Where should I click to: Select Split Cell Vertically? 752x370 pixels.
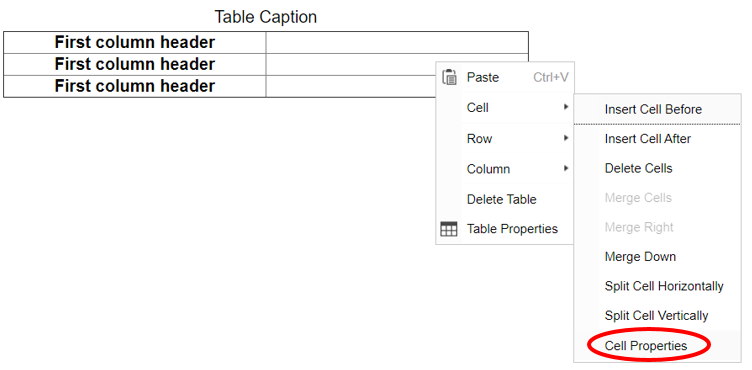656,316
